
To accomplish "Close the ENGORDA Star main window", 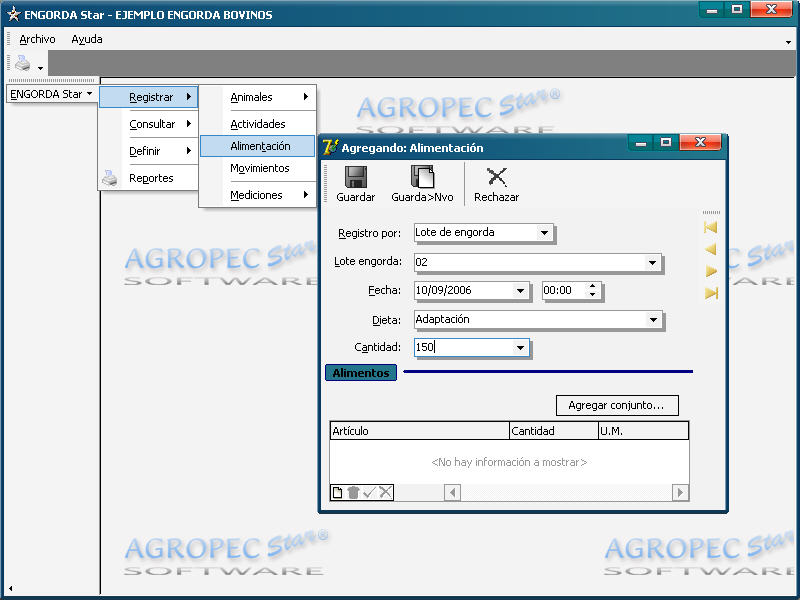I will click(771, 10).
